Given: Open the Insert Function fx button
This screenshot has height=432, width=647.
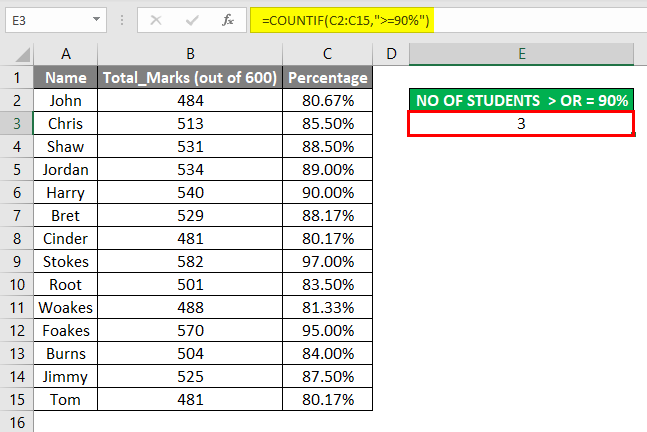Looking at the screenshot, I should (x=228, y=20).
